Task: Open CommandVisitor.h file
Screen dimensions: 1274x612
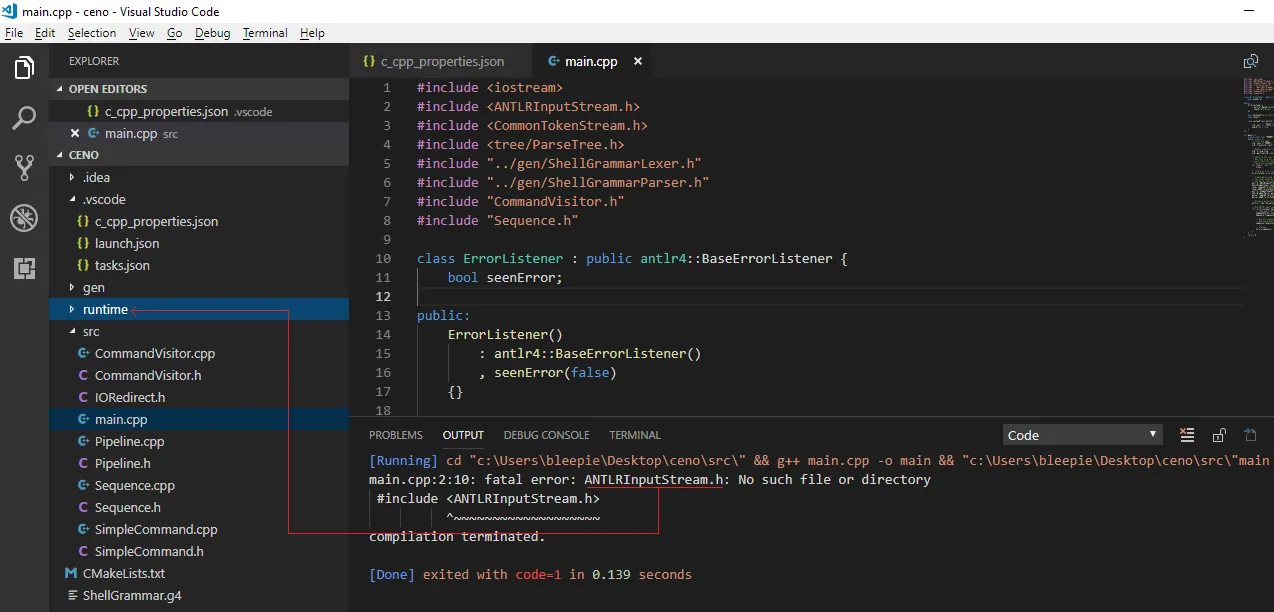Action: point(199,375)
